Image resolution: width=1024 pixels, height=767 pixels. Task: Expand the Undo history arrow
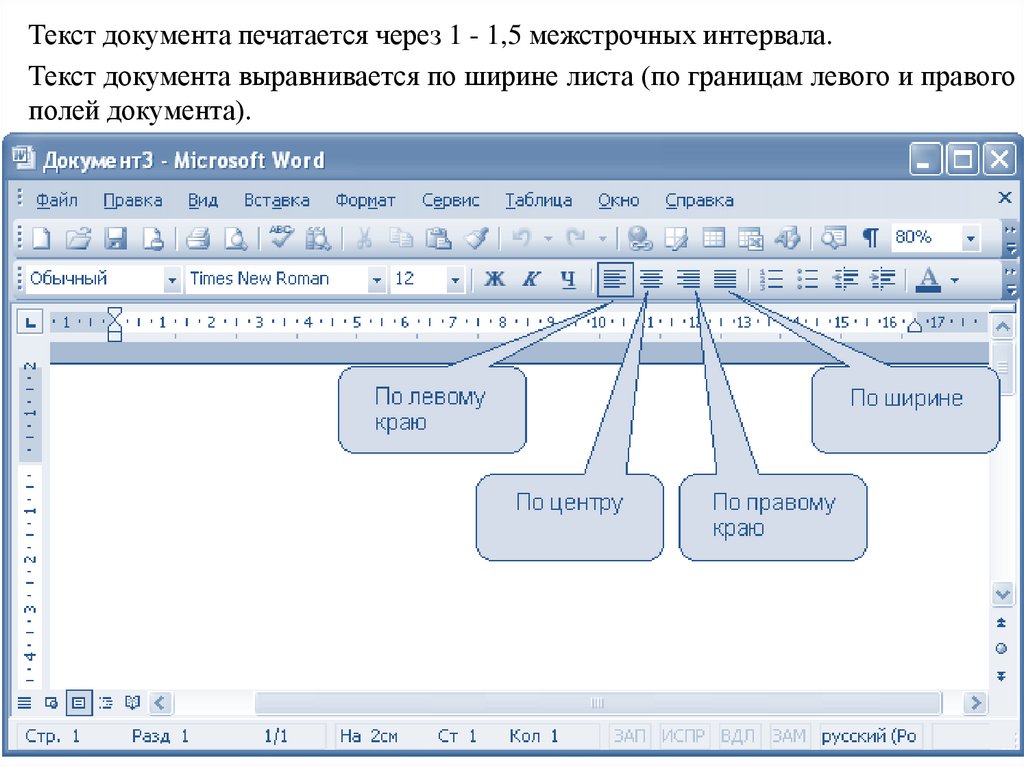click(x=548, y=238)
